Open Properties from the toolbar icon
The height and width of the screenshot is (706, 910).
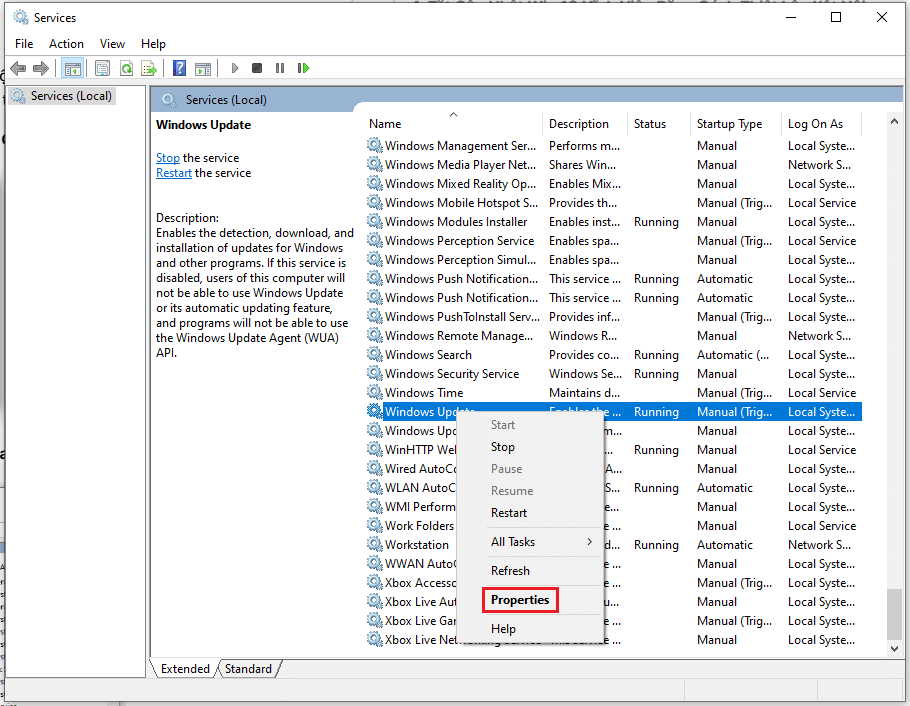[x=102, y=69]
